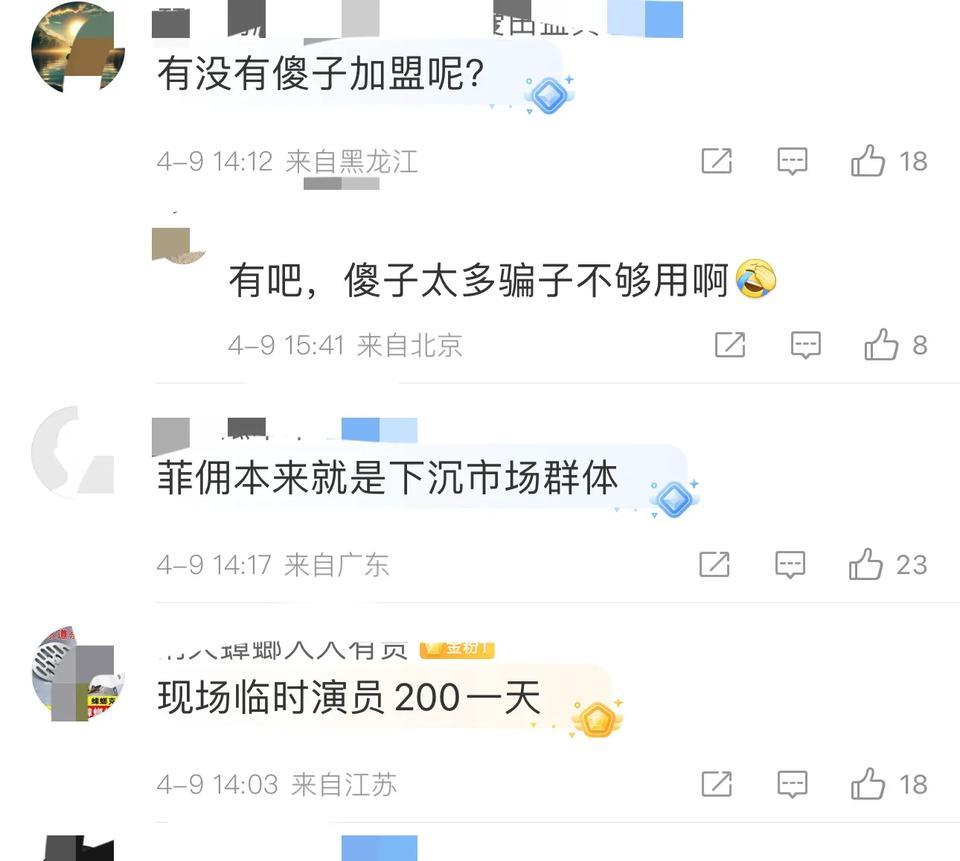Share the Beijing reply using the forward icon
Viewport: 960px width, 861px height.
tap(730, 345)
